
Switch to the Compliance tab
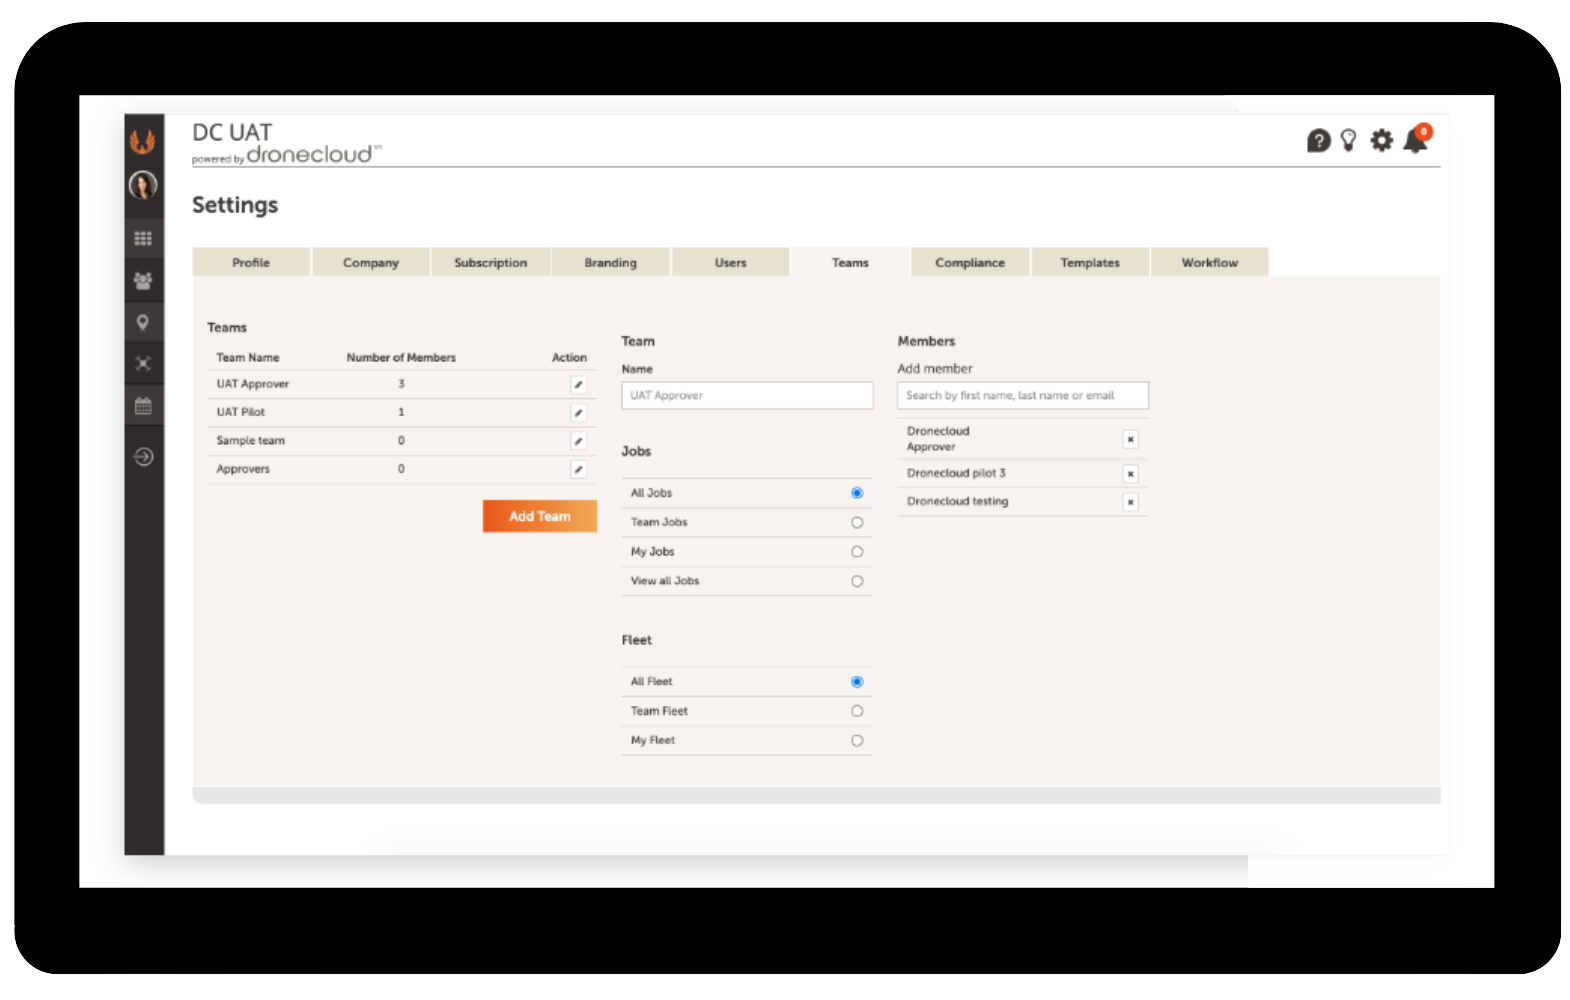pyautogui.click(x=969, y=263)
